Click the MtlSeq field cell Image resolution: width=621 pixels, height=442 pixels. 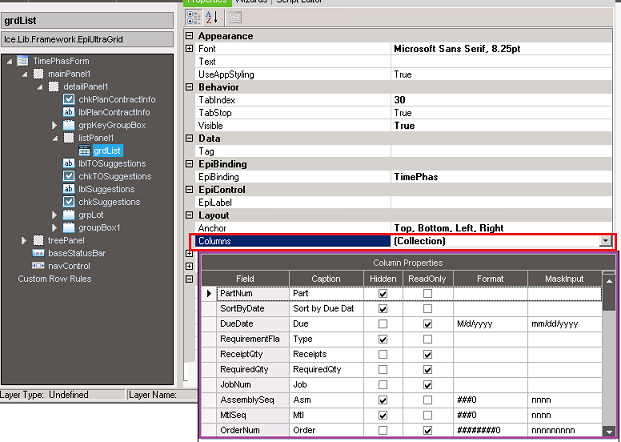(253, 415)
